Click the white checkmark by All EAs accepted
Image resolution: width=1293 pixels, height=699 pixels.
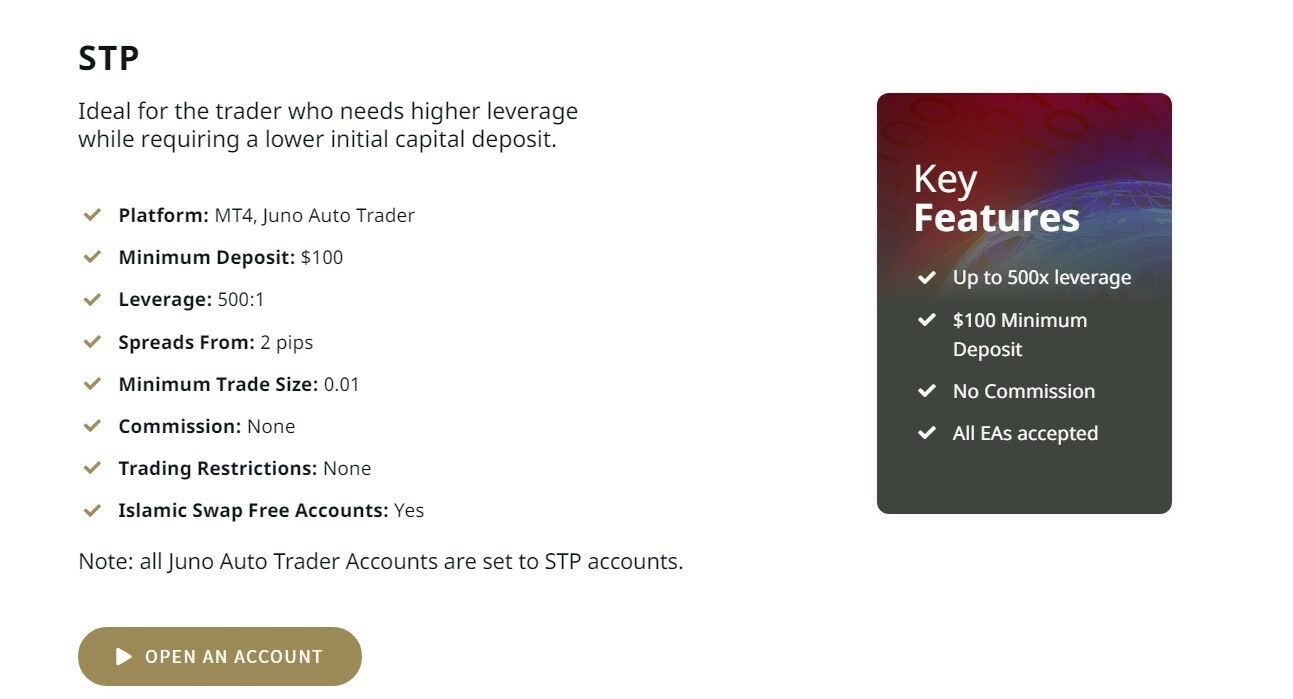pyautogui.click(x=927, y=433)
